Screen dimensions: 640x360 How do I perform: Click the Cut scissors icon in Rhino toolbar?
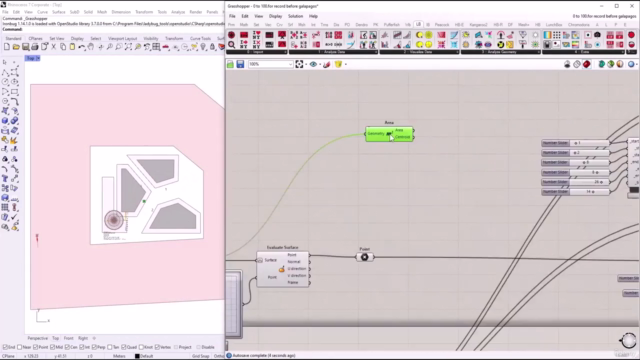(x=53, y=47)
